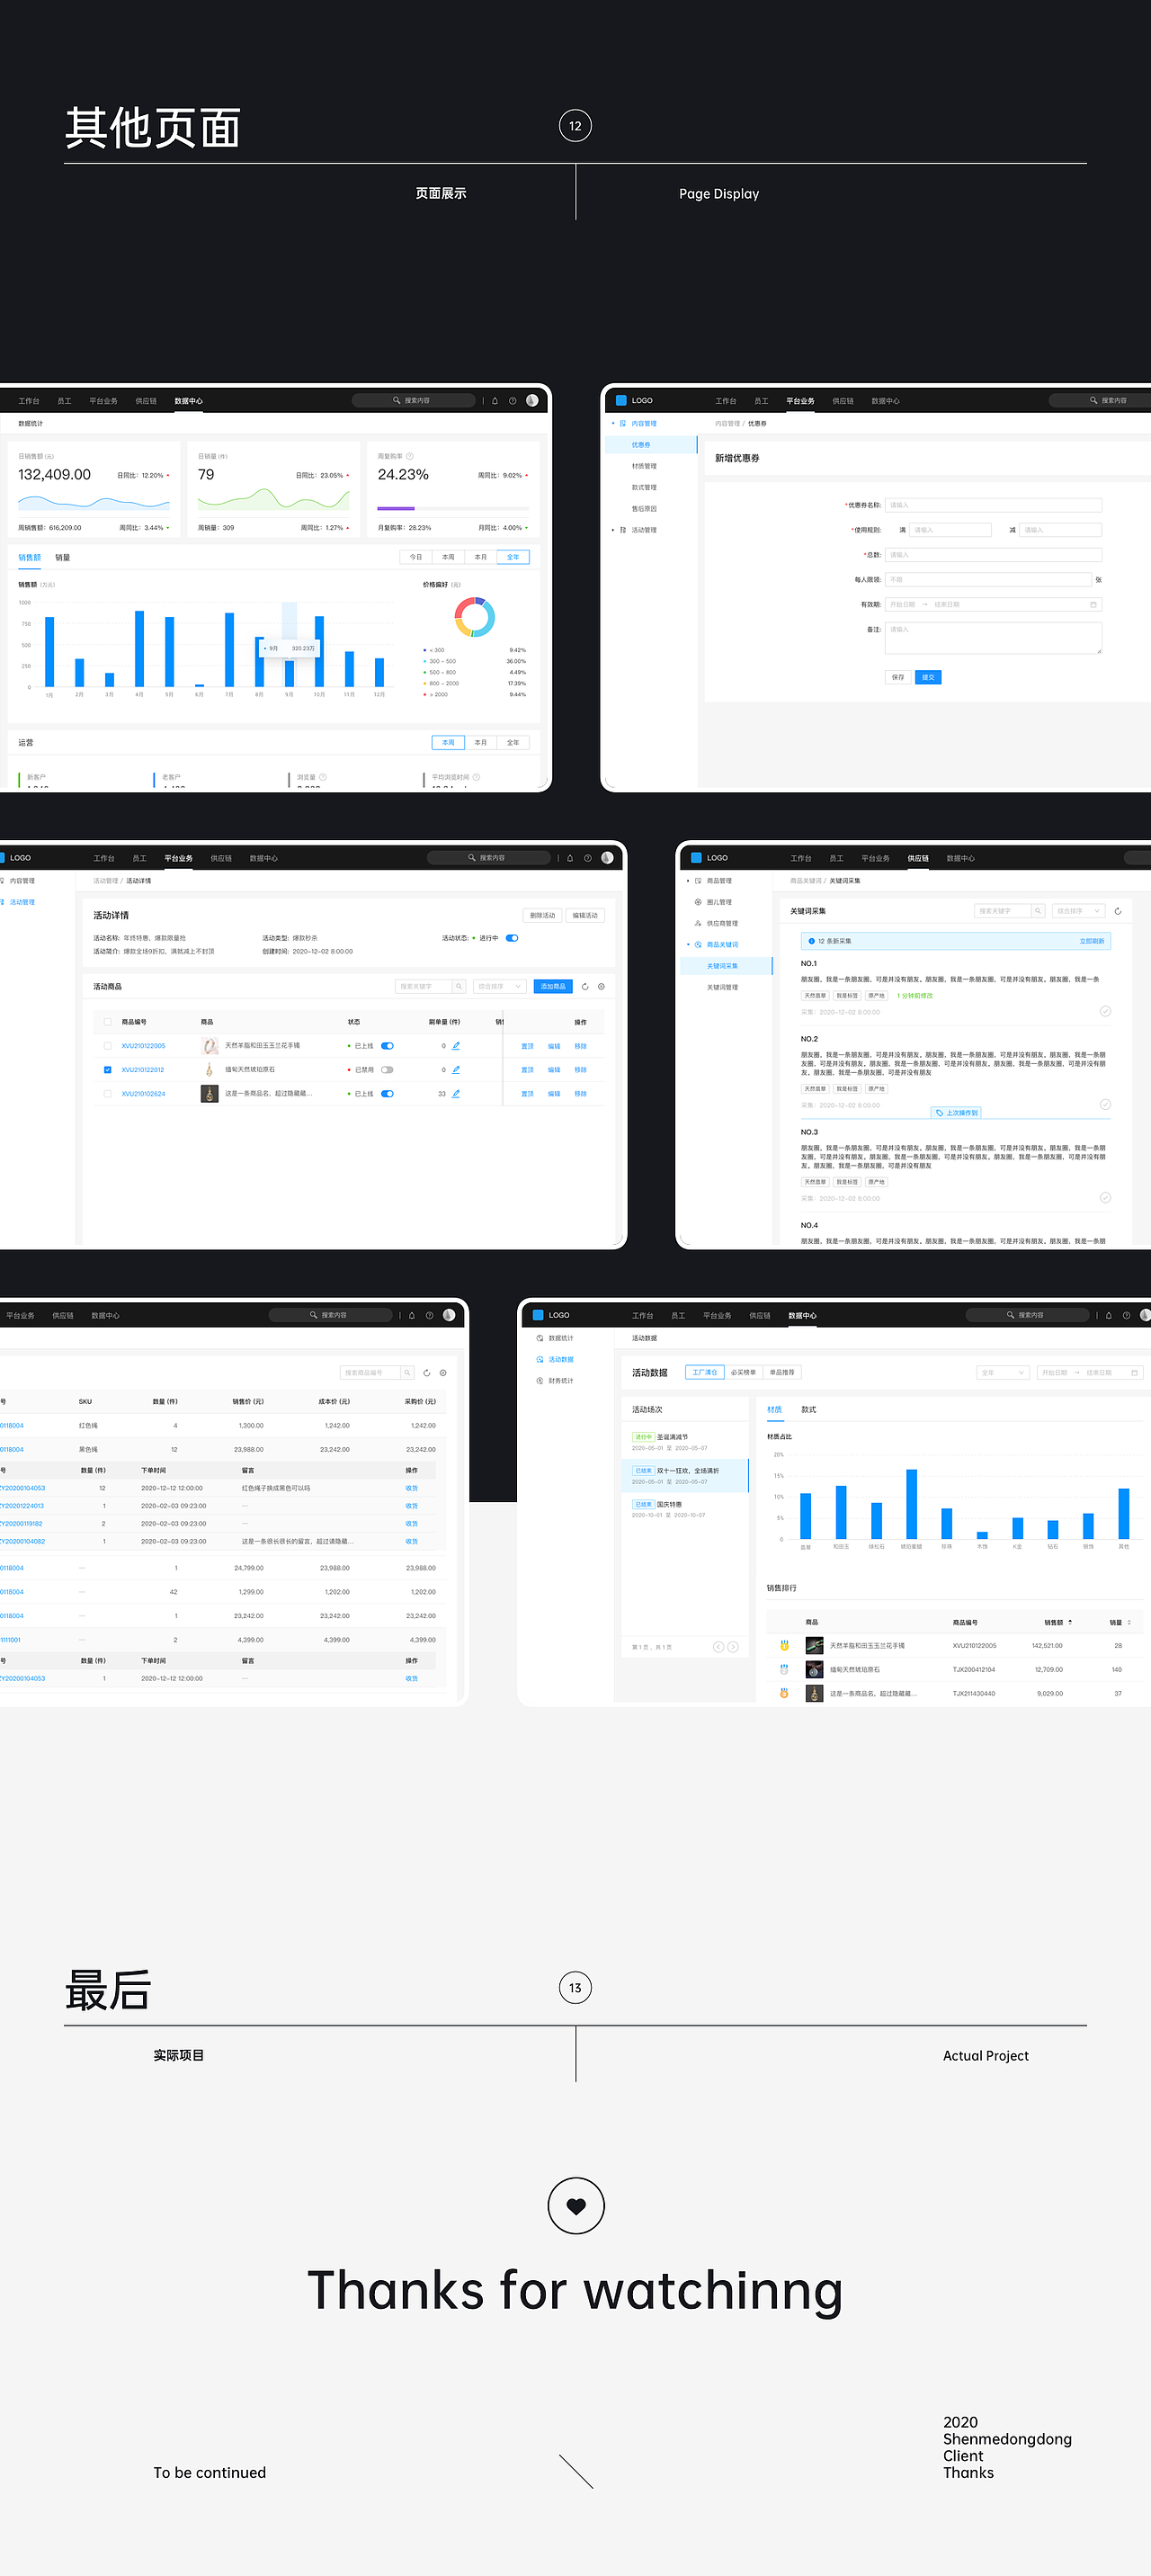Click the 备注 text area on the coupon form
This screenshot has height=2576, width=1151.
[x=993, y=638]
